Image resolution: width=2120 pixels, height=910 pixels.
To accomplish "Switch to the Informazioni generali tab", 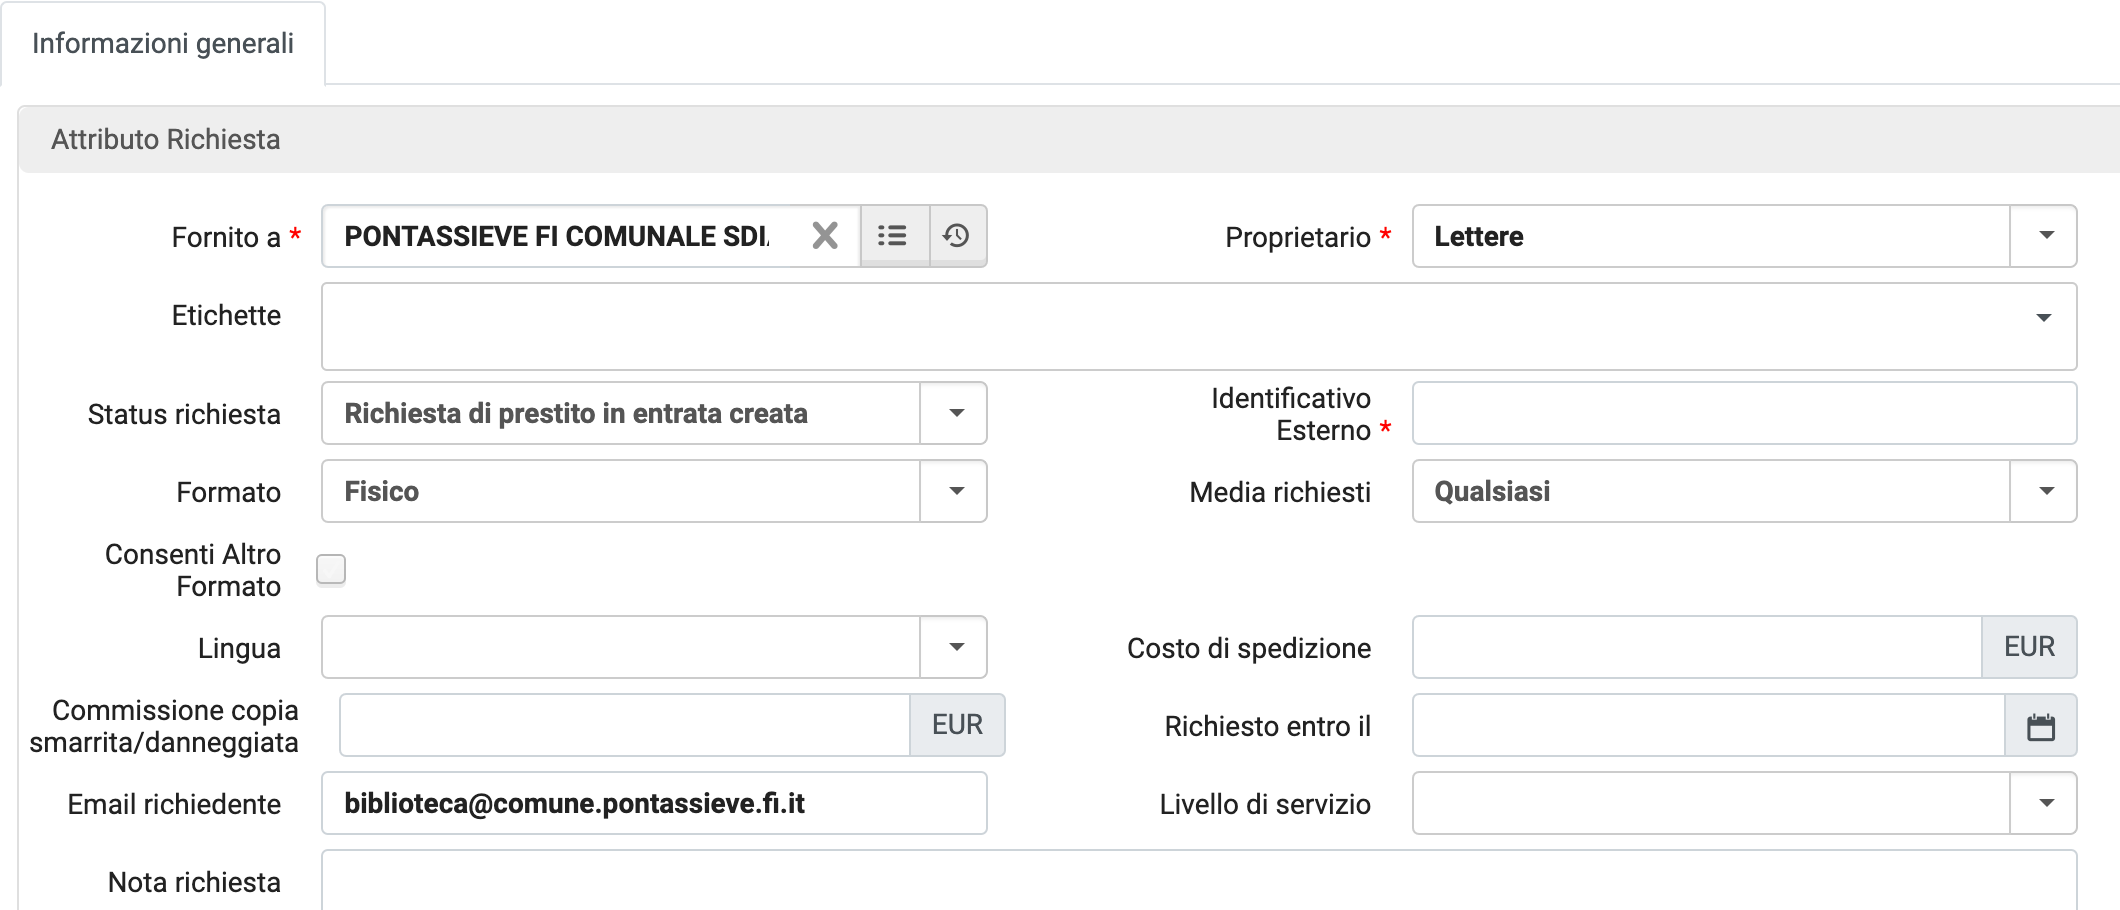I will tap(163, 43).
